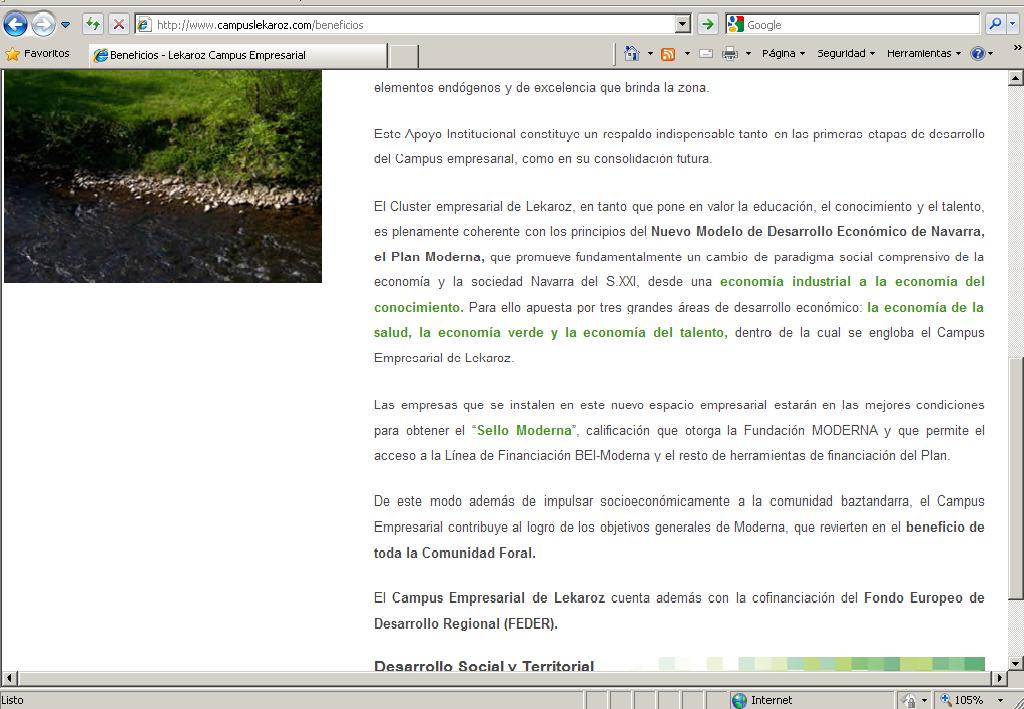Click the page icon in the address bar
Viewport: 1024px width, 709px height.
[144, 25]
